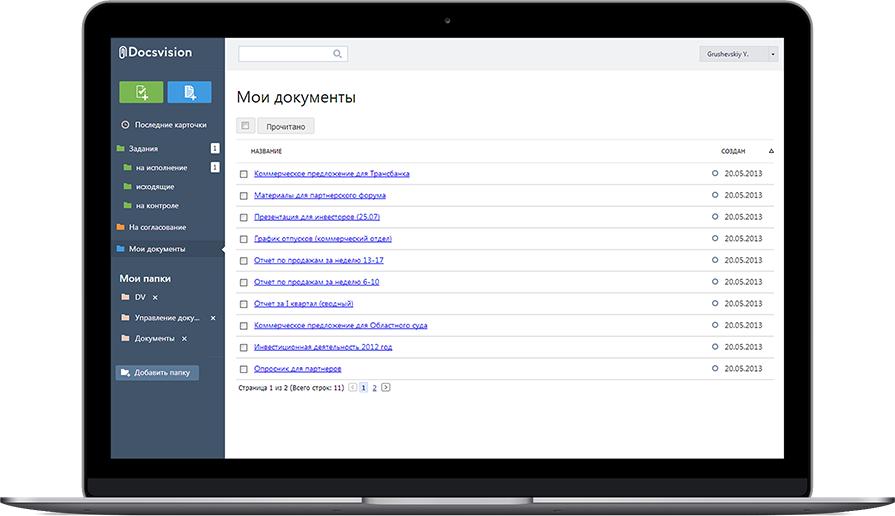Click status circle in График отпусков row
Image resolution: width=895 pixels, height=516 pixels.
coord(715,238)
